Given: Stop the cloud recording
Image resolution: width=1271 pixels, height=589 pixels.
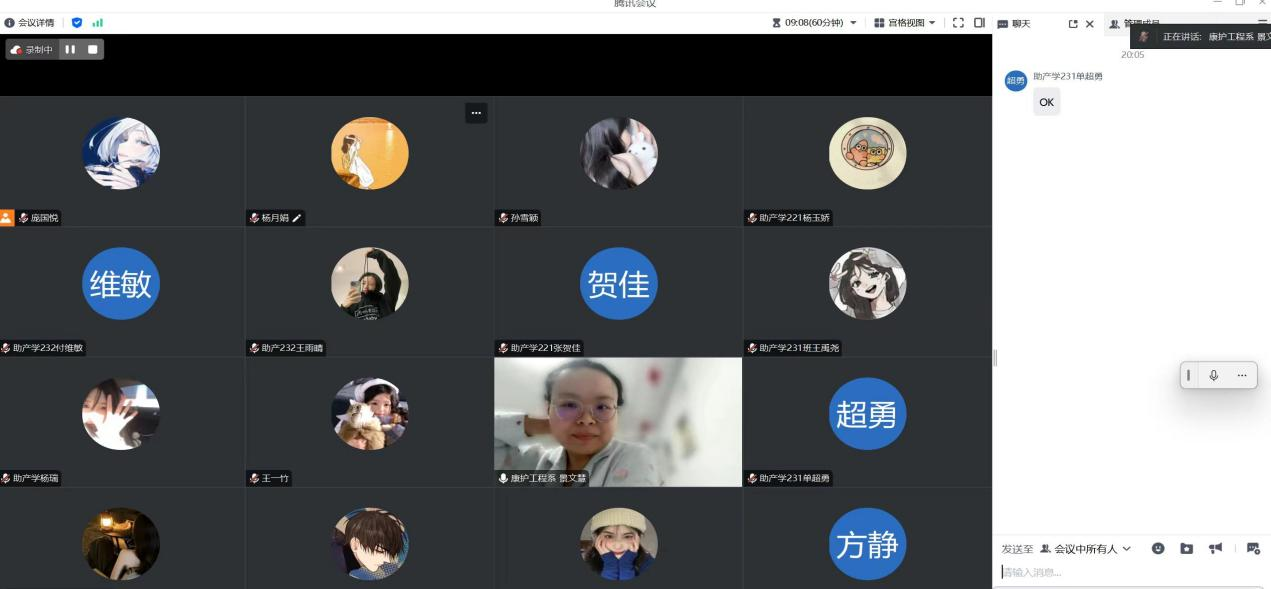Looking at the screenshot, I should click(92, 49).
